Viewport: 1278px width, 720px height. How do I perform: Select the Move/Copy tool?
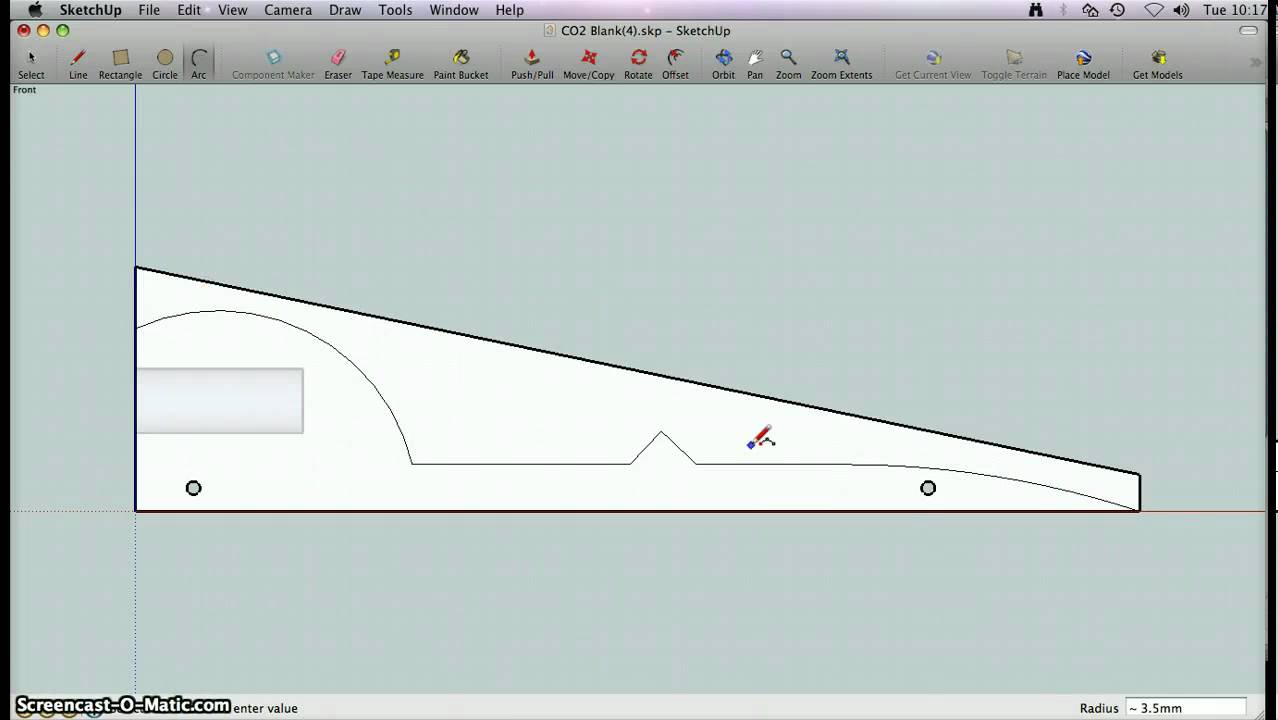pos(588,58)
